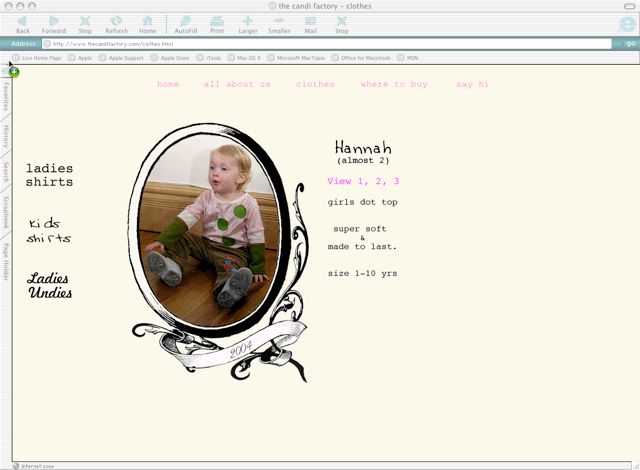View photo 1 of Hannah
640x470 pixels.
[x=361, y=181]
